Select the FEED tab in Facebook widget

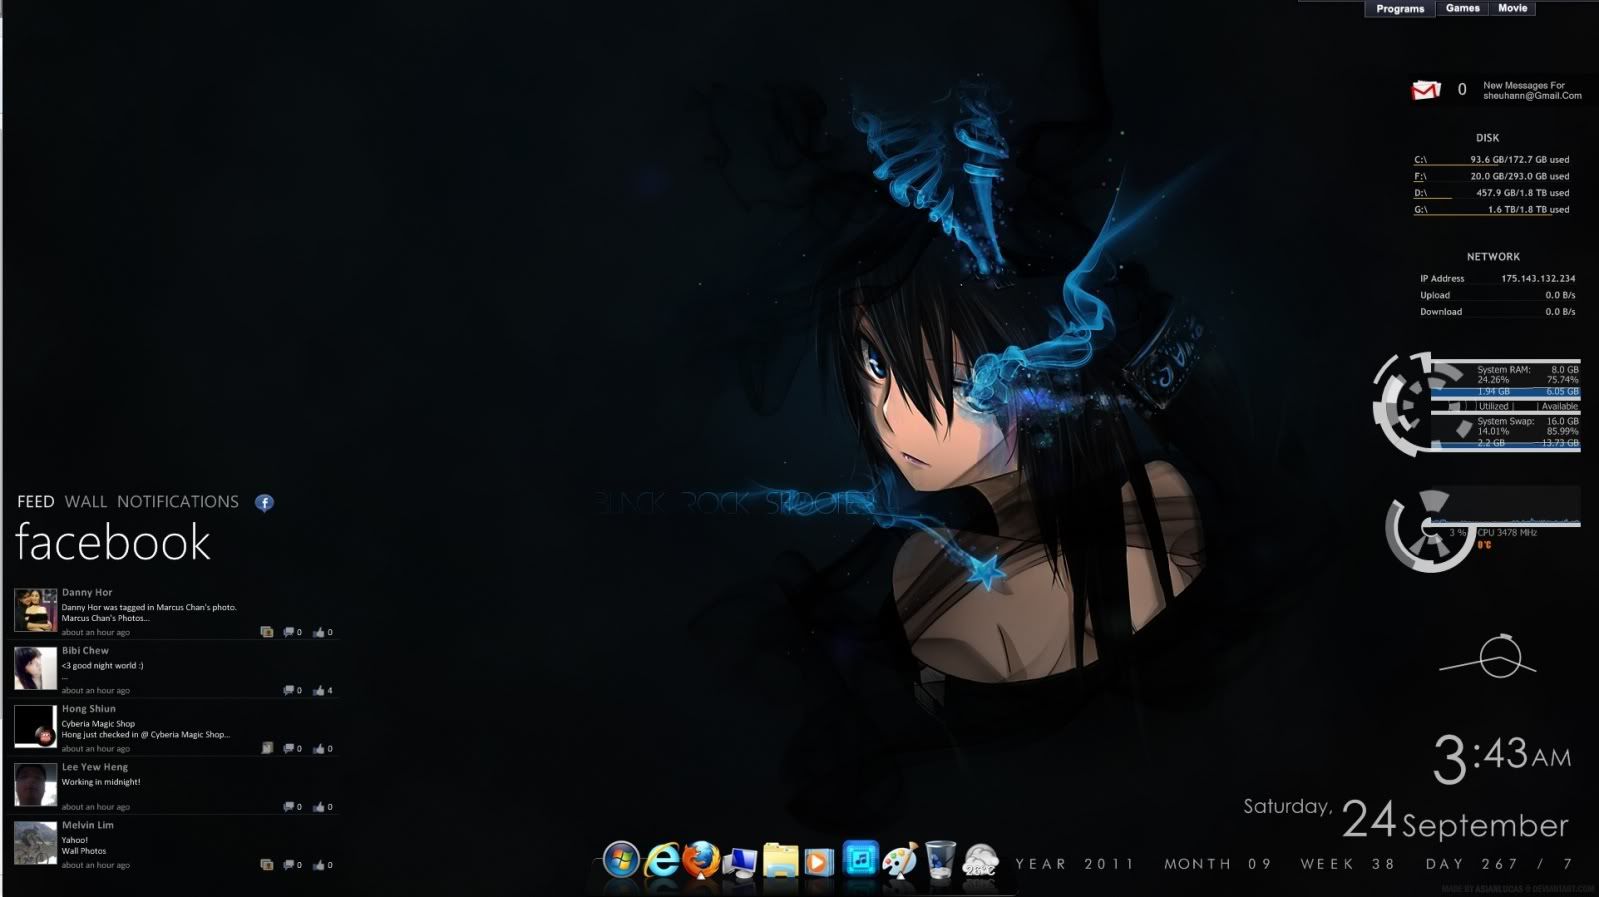[x=36, y=502]
